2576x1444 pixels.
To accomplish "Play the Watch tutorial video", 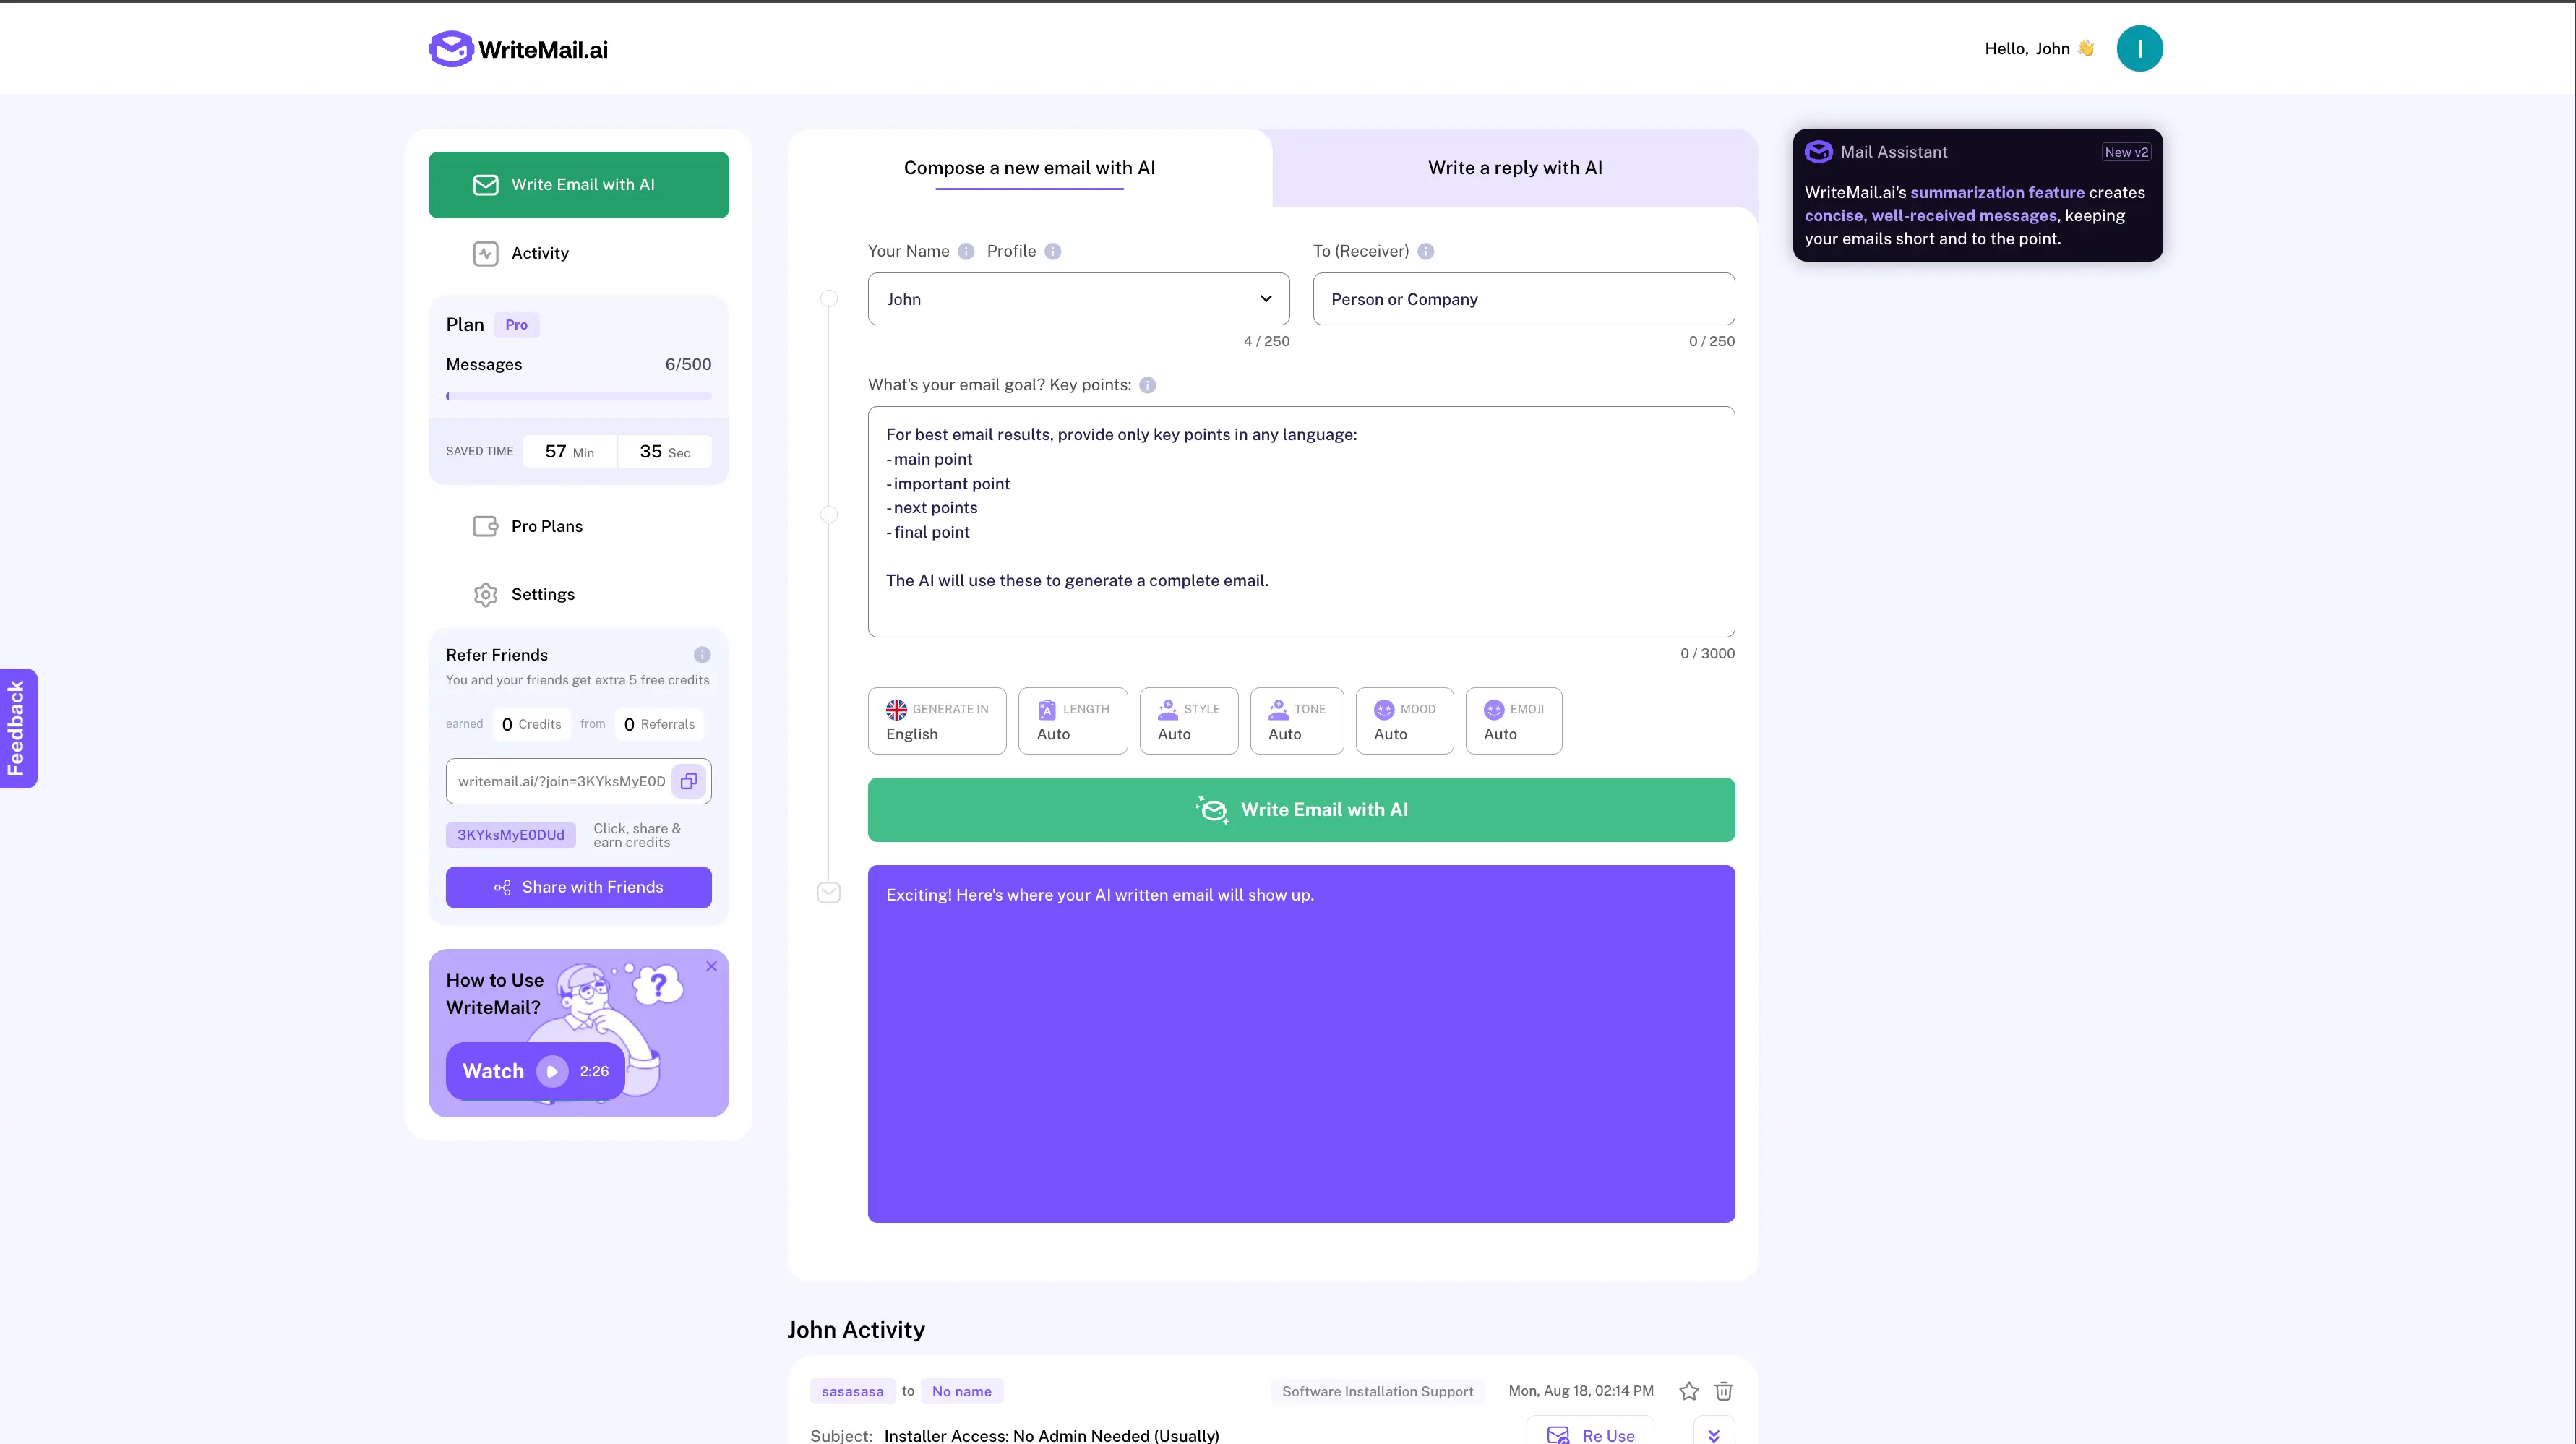I will coord(535,1071).
